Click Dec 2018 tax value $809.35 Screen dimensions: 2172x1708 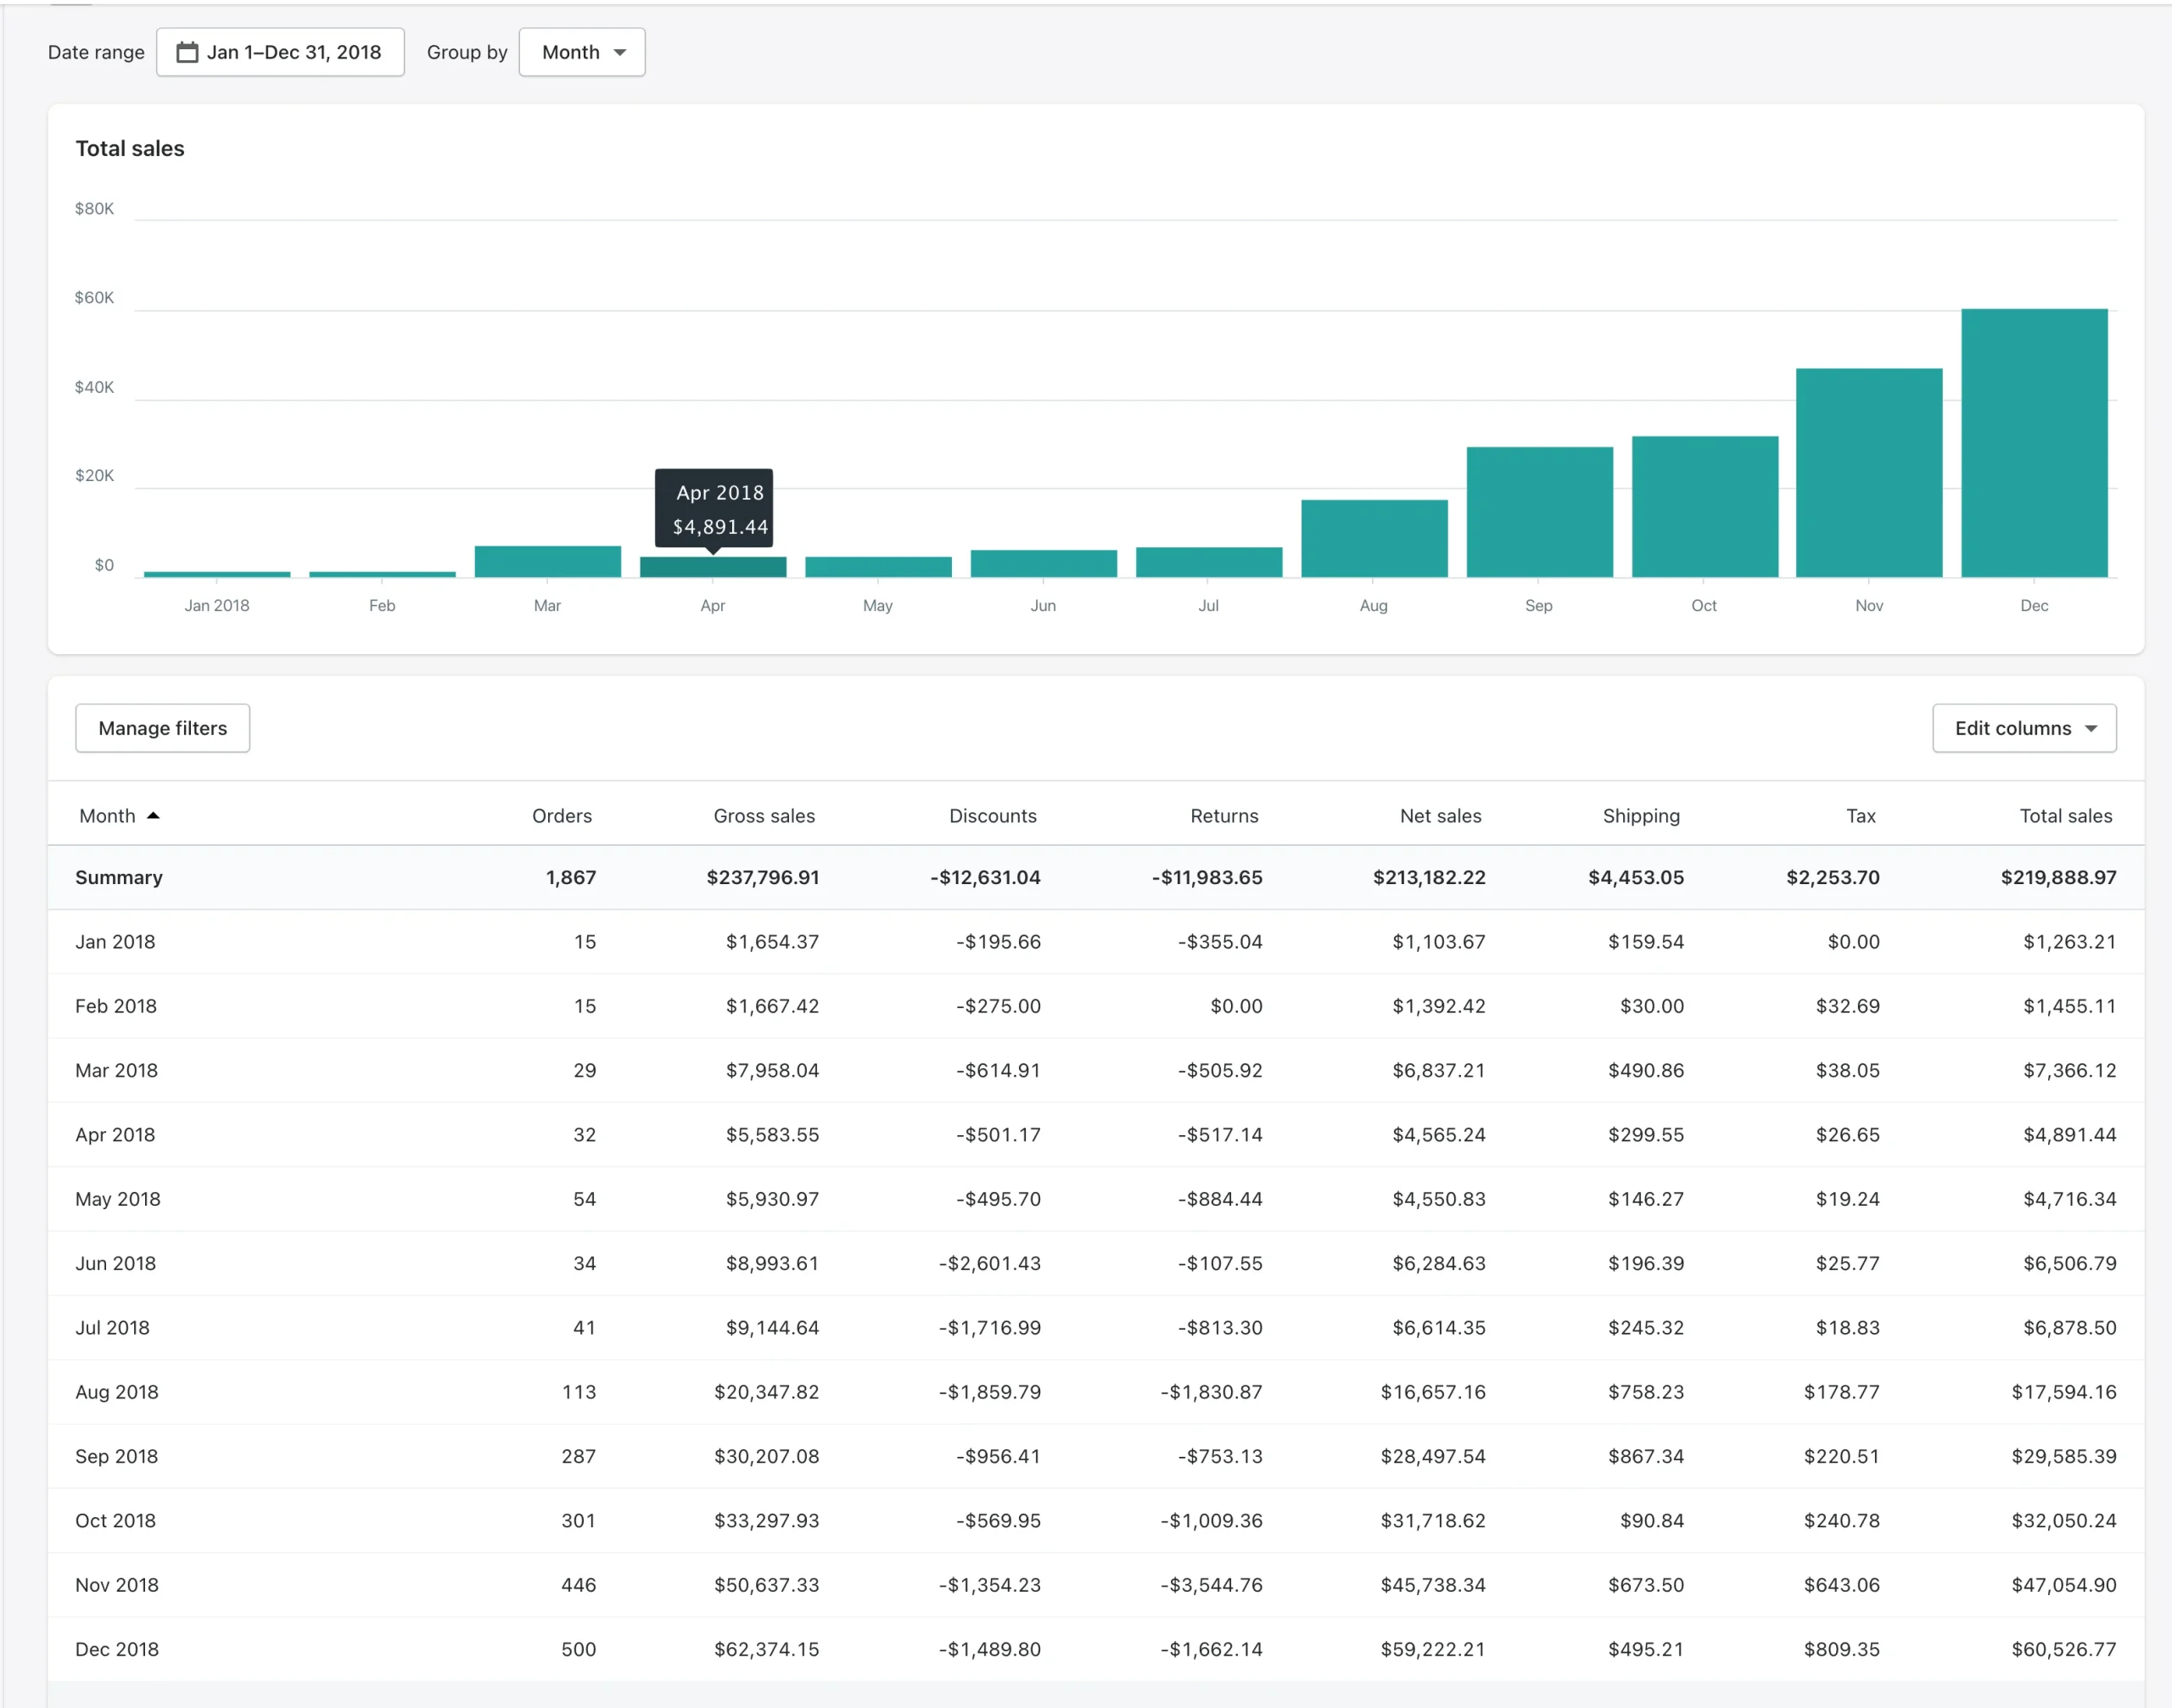coord(1841,1649)
